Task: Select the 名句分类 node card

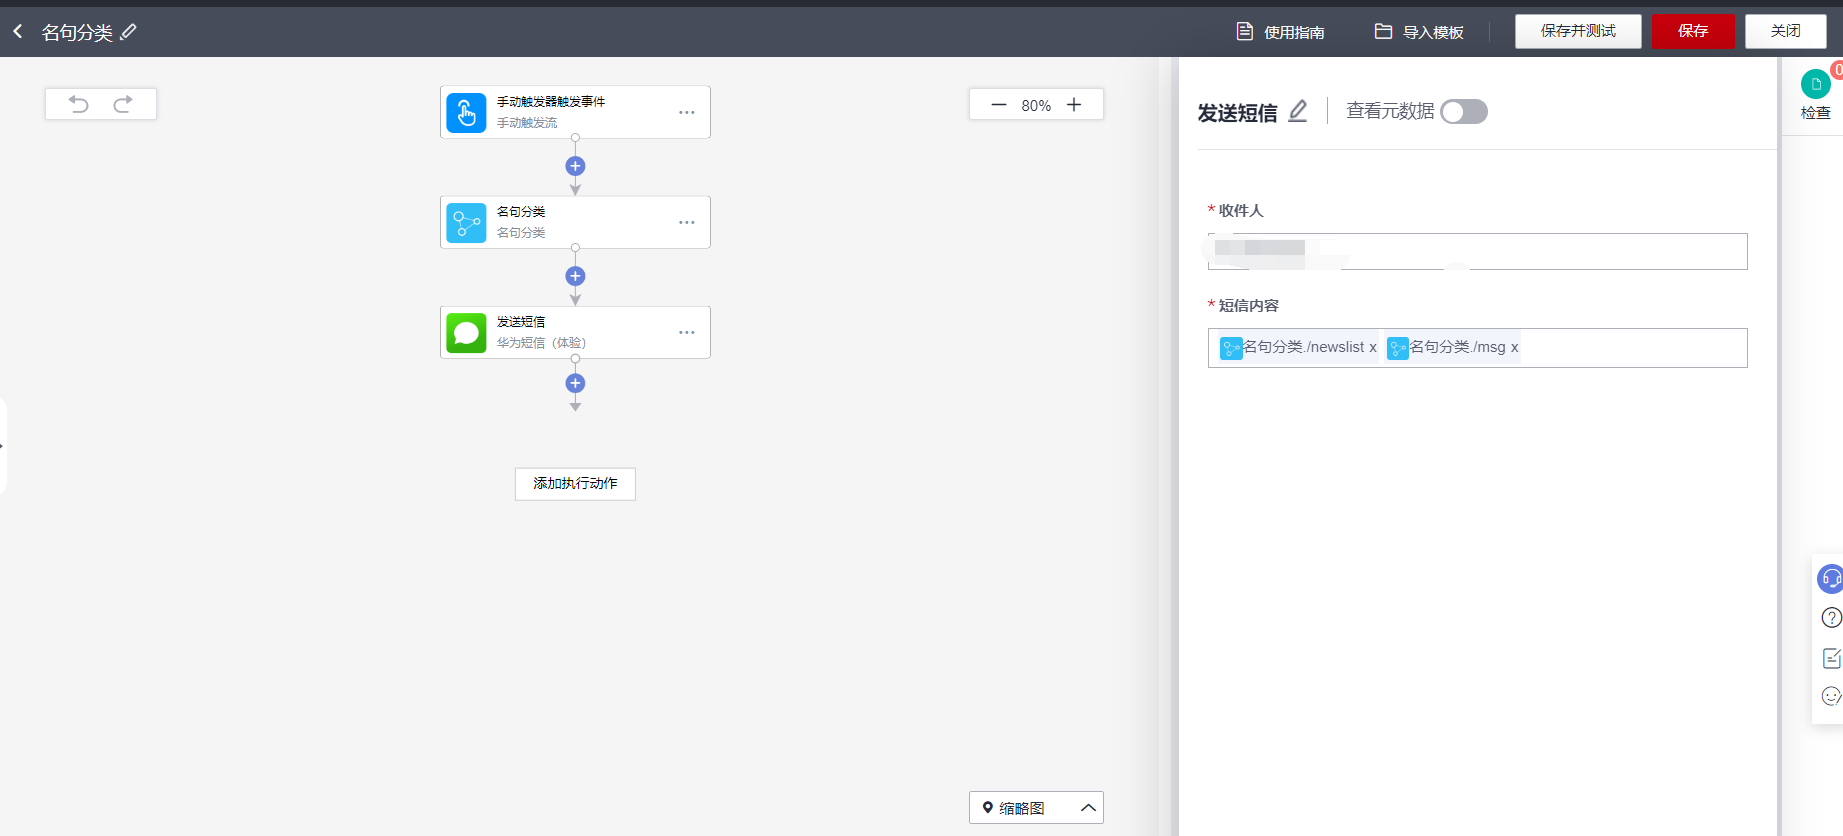Action: [575, 222]
